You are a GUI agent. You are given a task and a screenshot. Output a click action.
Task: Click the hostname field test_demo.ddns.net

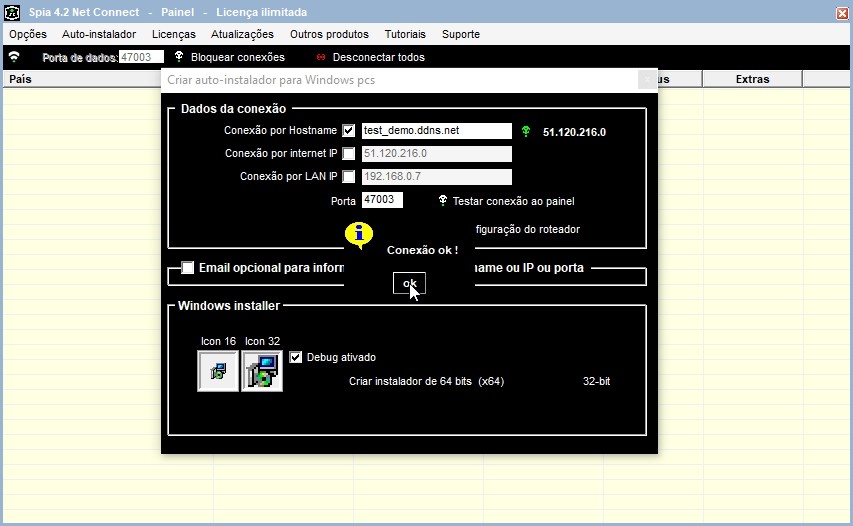[x=437, y=131]
